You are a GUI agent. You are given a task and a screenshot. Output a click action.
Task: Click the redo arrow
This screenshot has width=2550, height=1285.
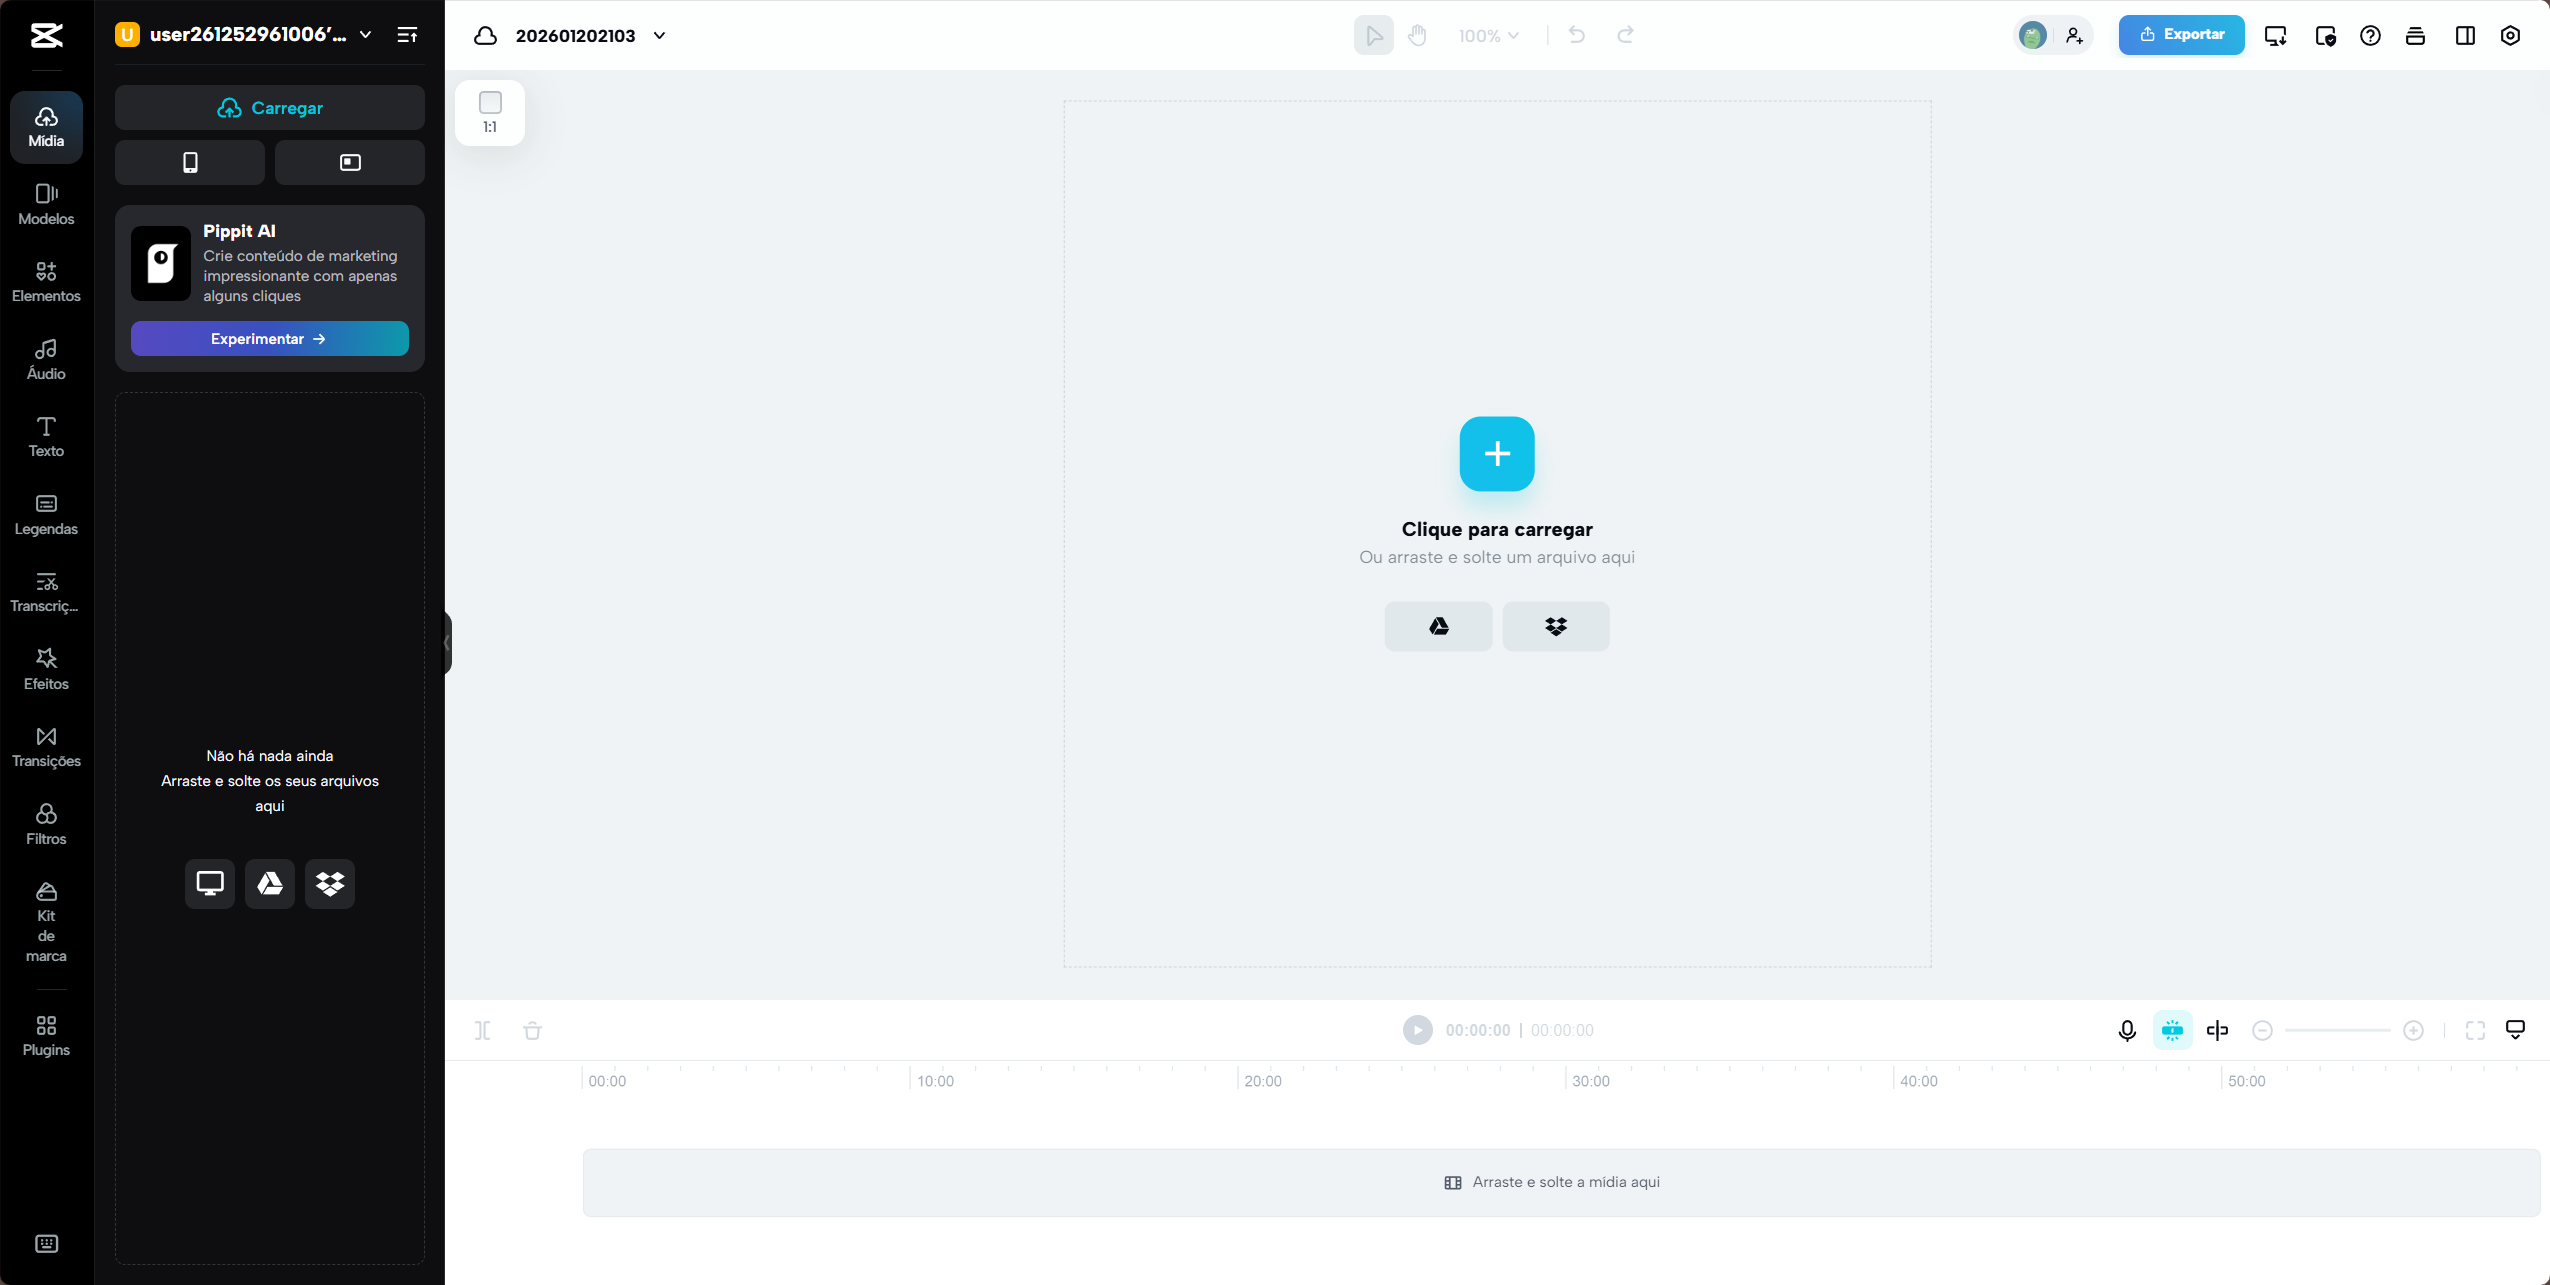tap(1626, 35)
